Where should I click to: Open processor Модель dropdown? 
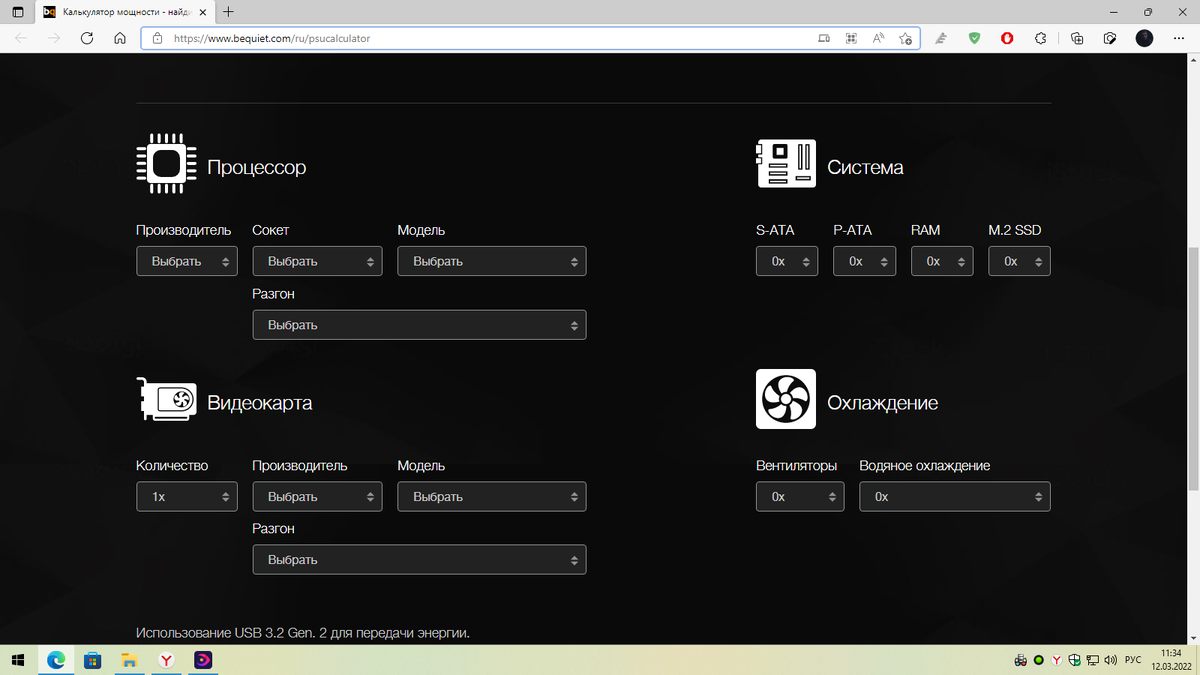[x=492, y=261]
